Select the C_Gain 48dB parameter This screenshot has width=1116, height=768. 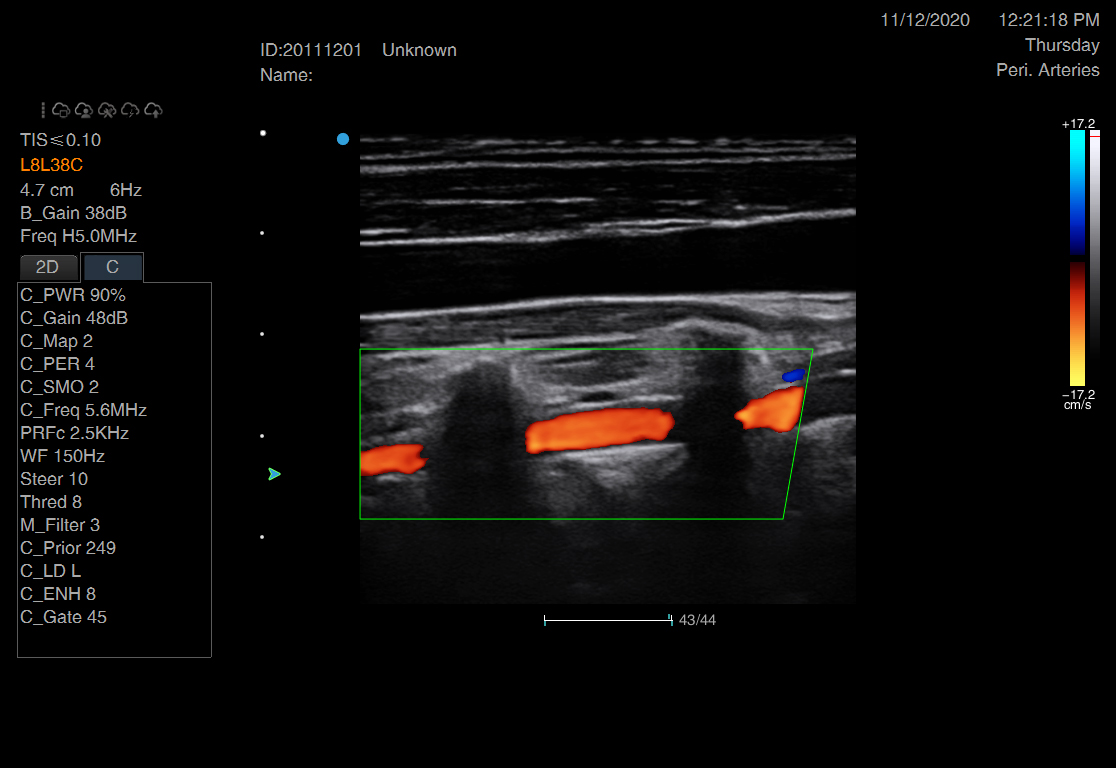point(74,318)
